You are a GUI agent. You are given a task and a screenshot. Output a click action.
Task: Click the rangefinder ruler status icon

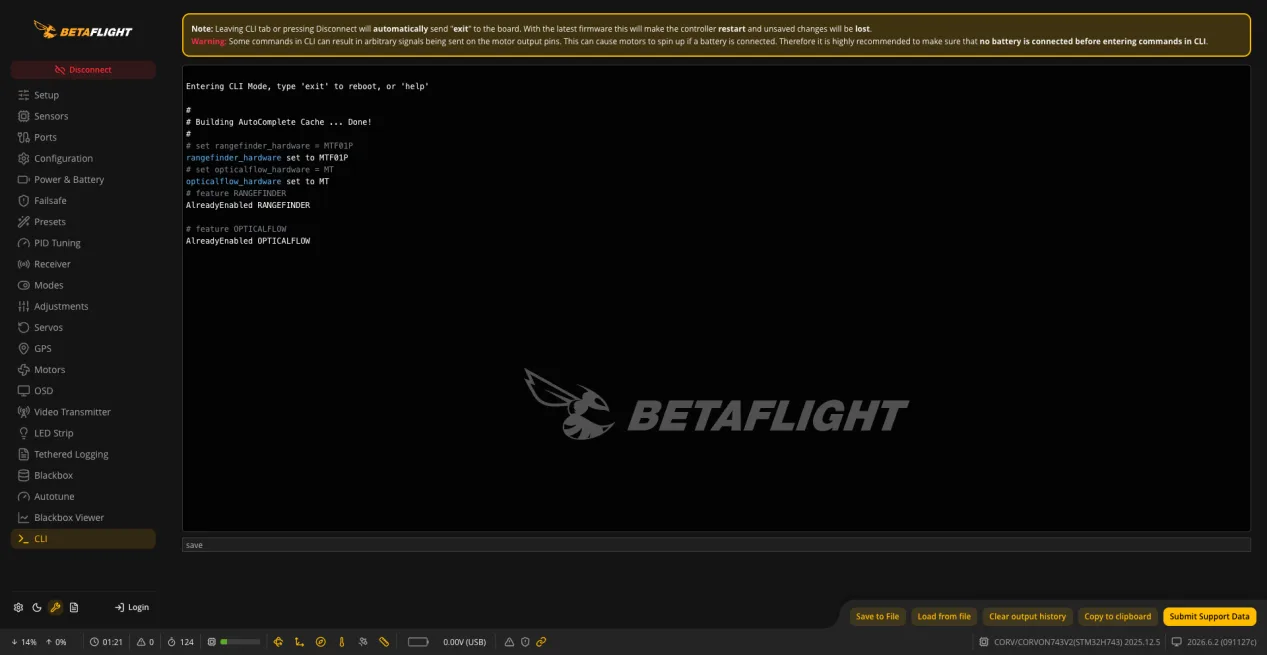tap(383, 641)
